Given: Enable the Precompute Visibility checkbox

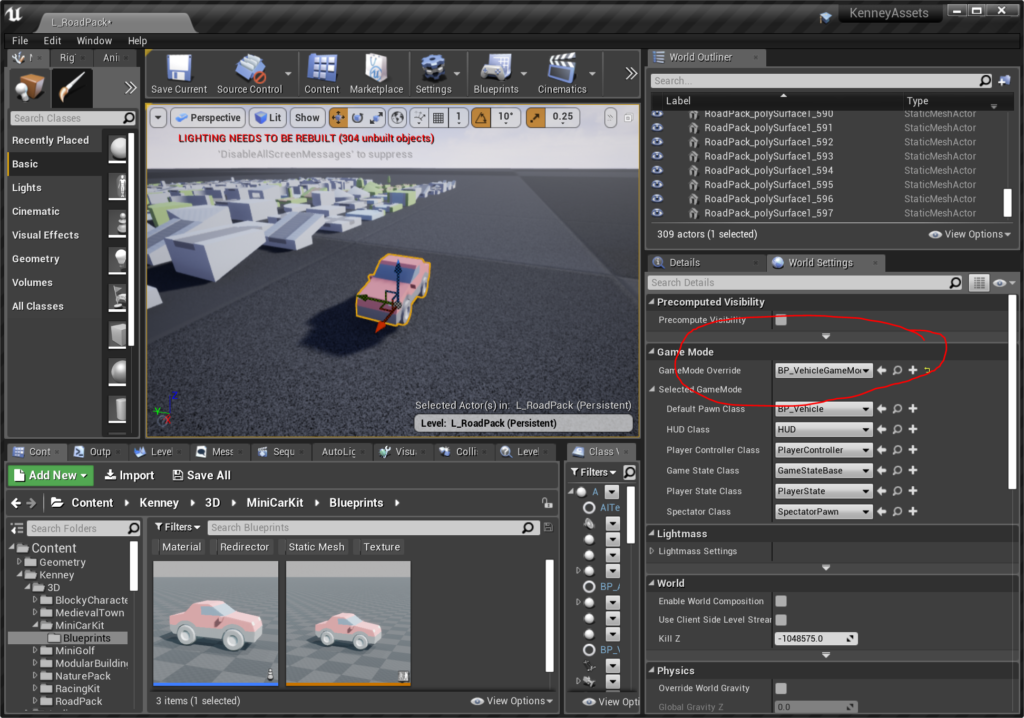Looking at the screenshot, I should click(781, 320).
